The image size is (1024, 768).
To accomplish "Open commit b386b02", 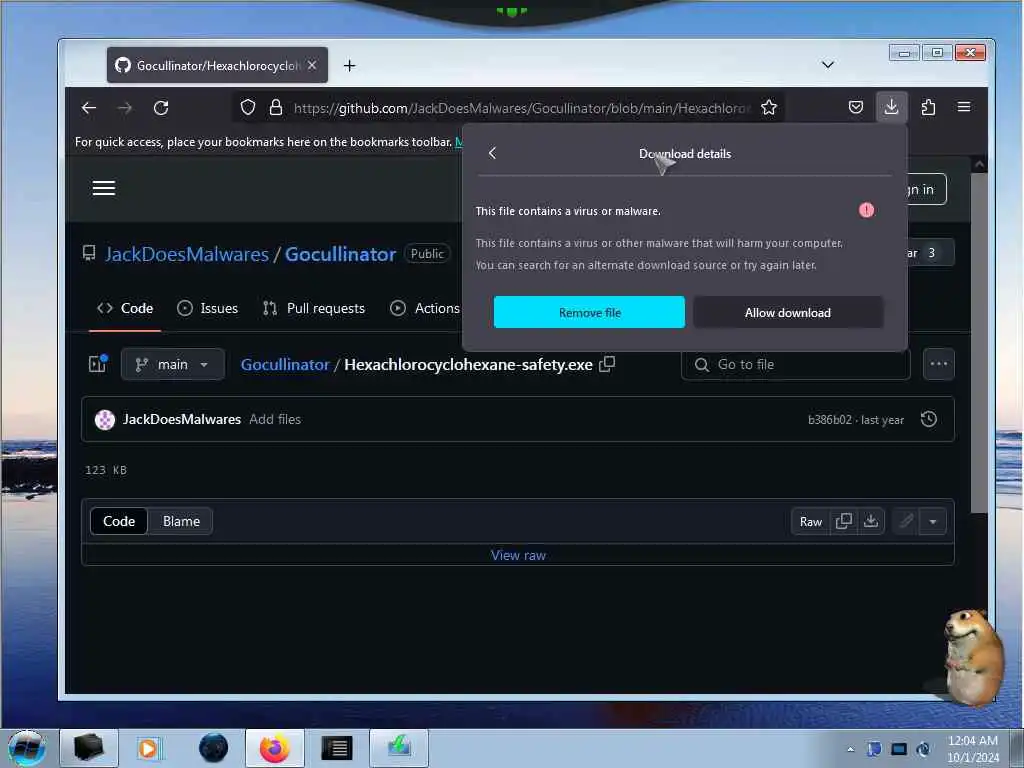I will click(829, 420).
